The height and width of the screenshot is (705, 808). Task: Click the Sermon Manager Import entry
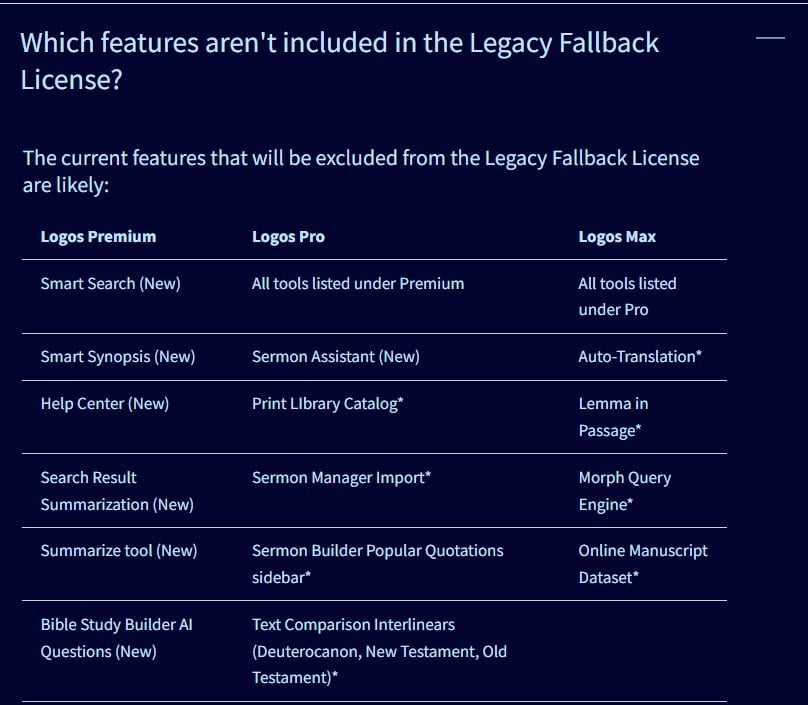[x=341, y=478]
